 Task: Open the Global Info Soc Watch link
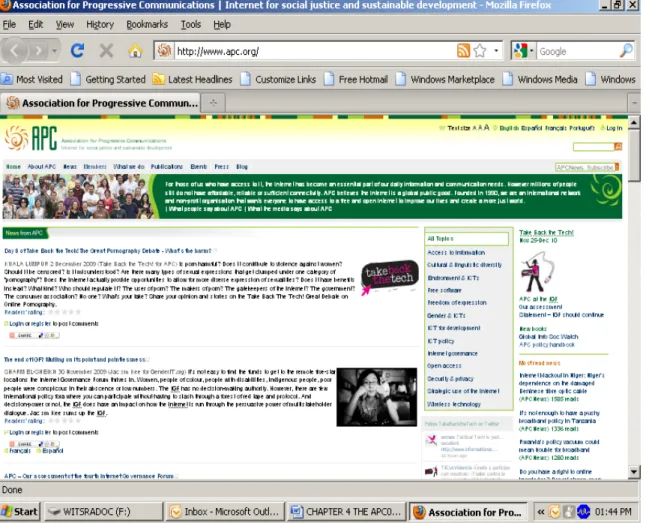tap(548, 337)
